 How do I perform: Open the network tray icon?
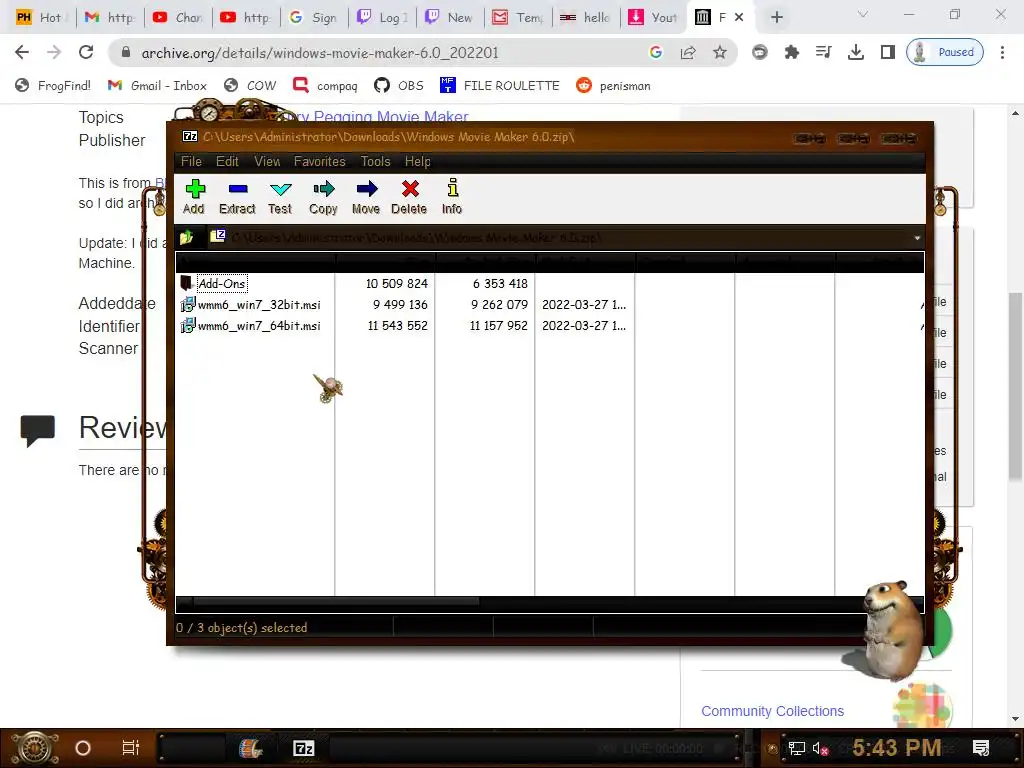coord(796,748)
